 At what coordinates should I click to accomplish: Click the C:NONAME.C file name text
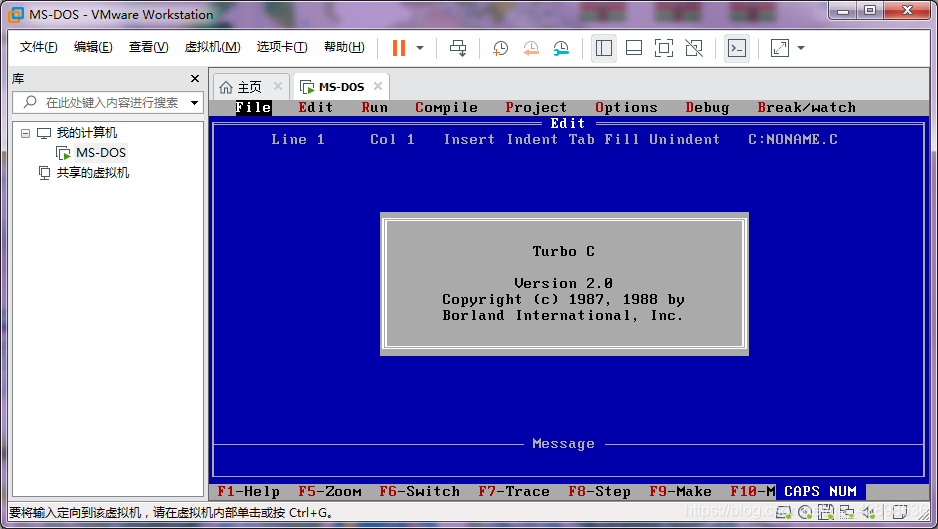(x=793, y=139)
